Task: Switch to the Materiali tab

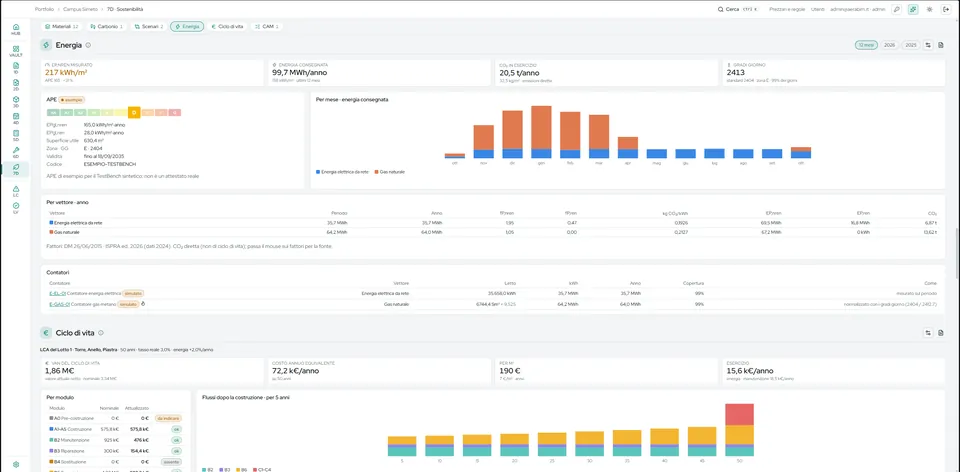Action: tap(61, 26)
